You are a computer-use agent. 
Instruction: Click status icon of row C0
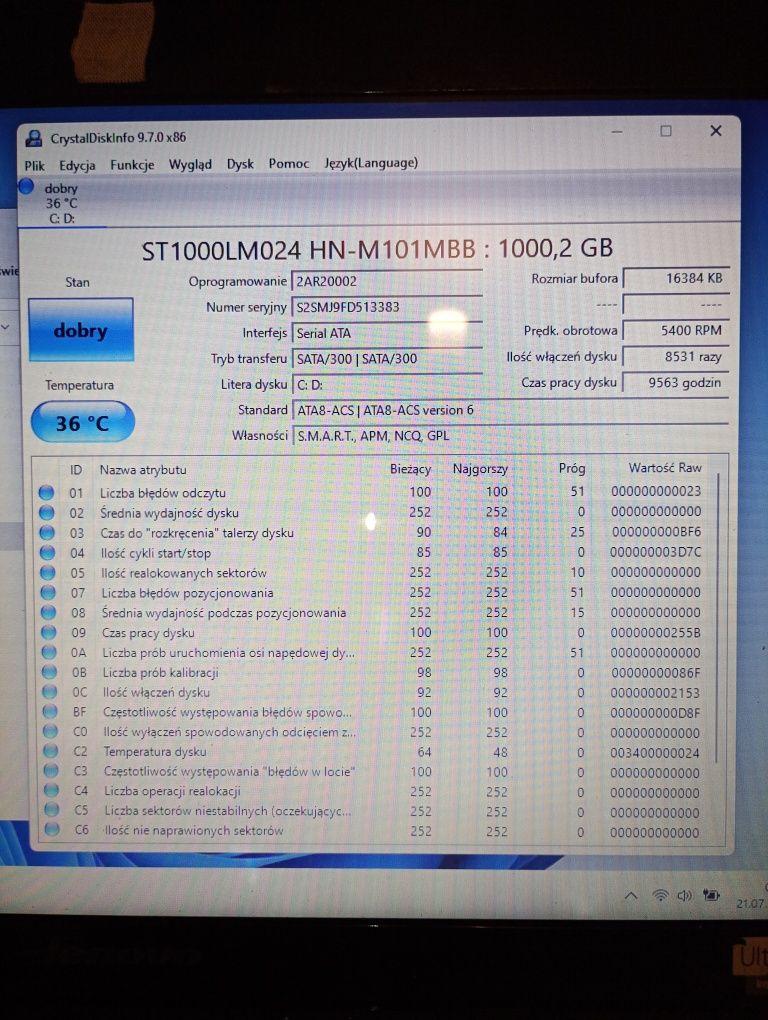50,731
